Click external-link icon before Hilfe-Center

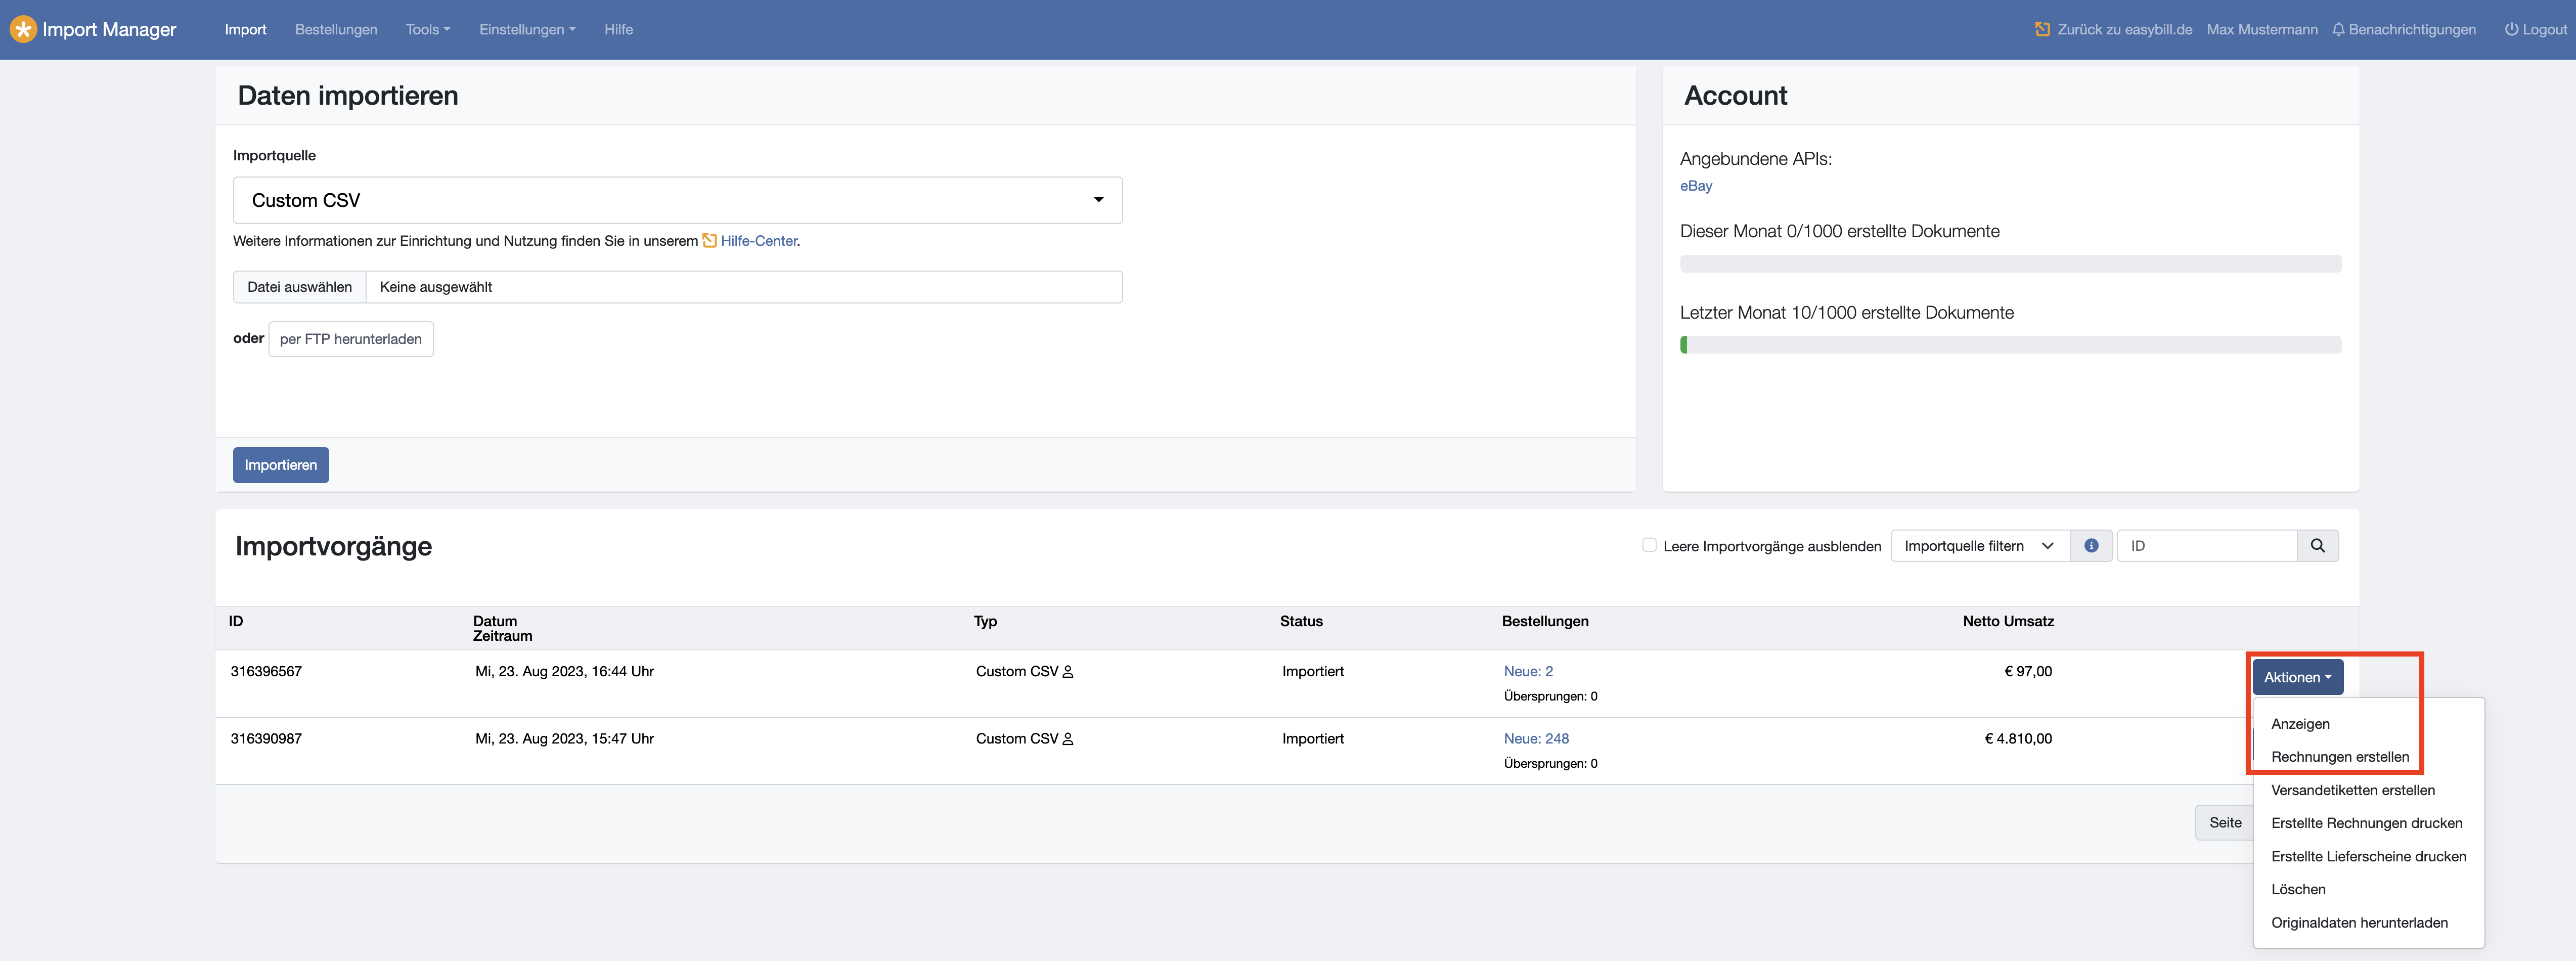709,241
